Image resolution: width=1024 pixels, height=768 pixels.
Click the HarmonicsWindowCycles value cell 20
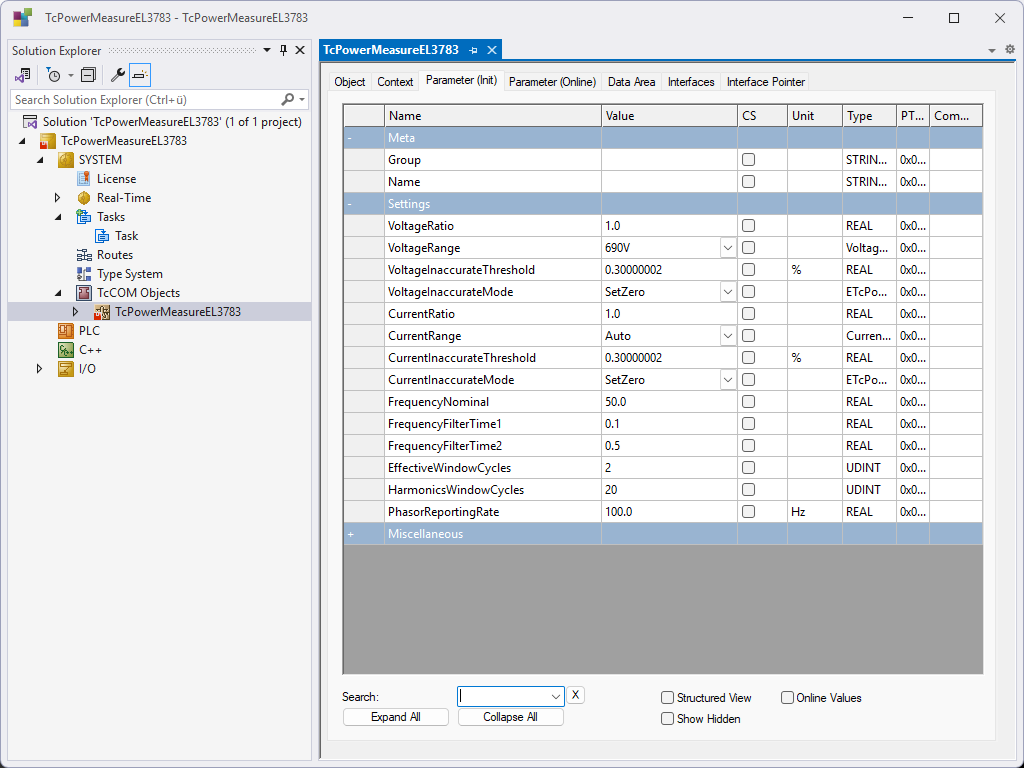(669, 490)
